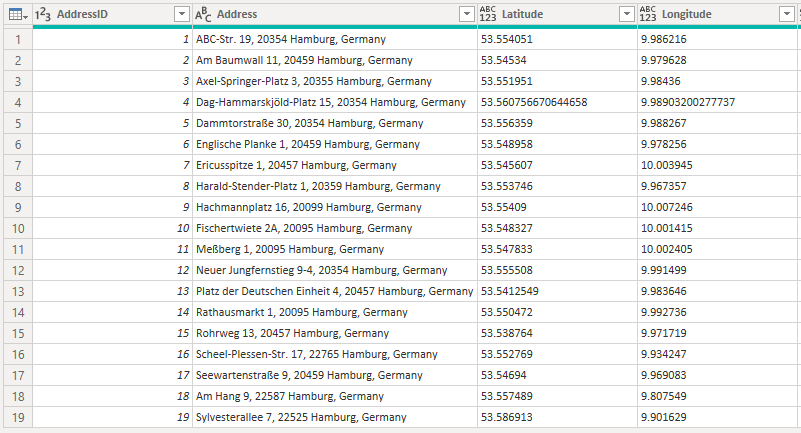Viewport: 801px width, 433px height.
Task: Select row number 4
Action: pos(16,102)
